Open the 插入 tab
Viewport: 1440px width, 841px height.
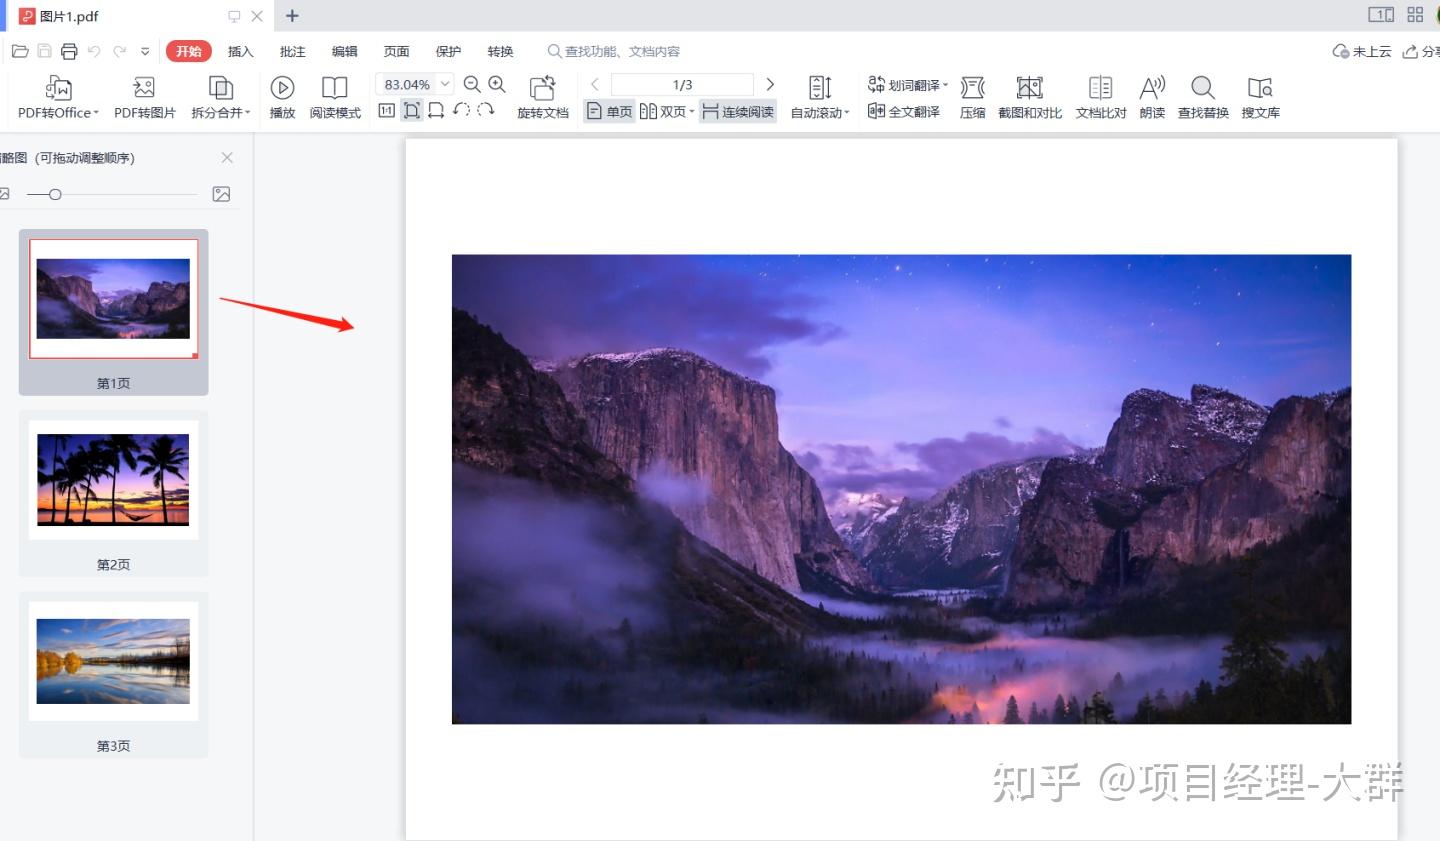[241, 51]
